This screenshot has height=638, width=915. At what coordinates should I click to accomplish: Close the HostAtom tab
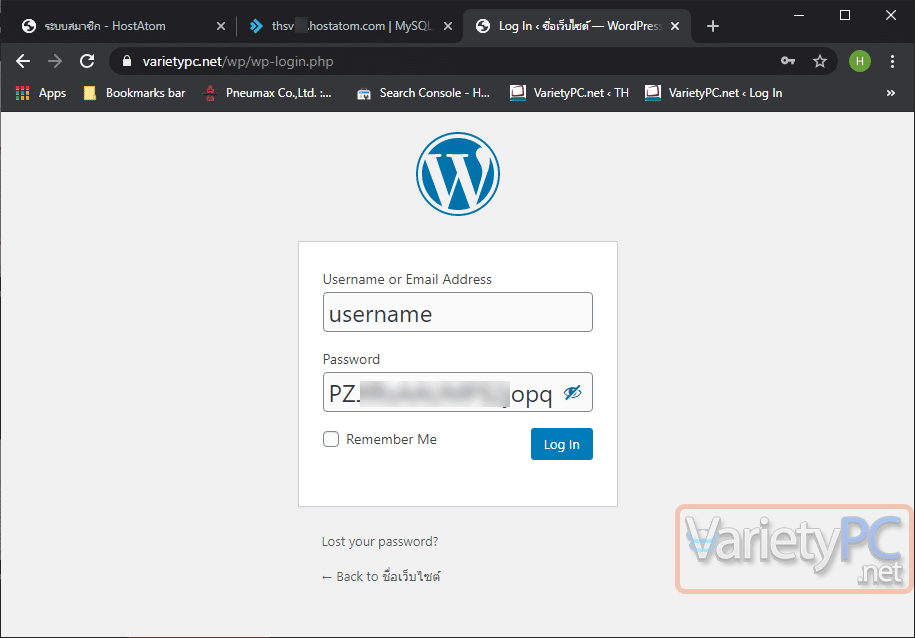pos(221,26)
